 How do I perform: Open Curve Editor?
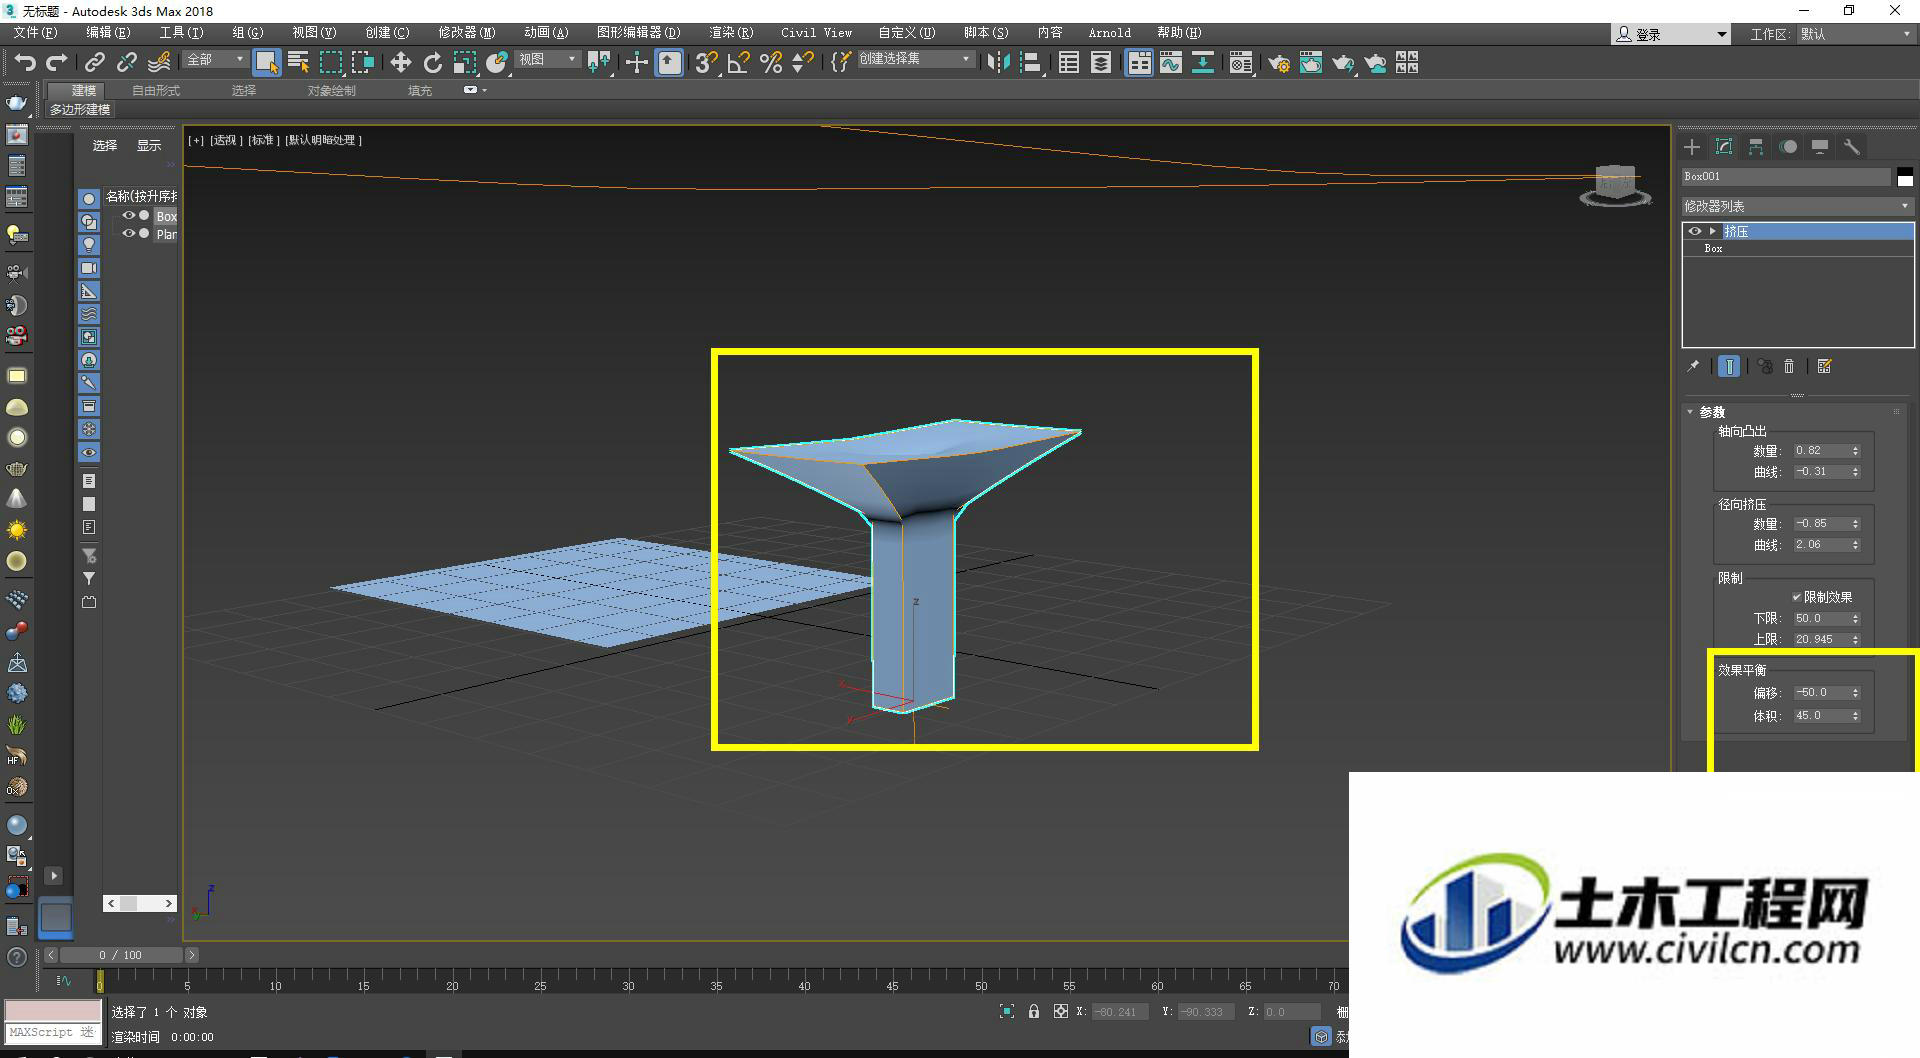1171,63
